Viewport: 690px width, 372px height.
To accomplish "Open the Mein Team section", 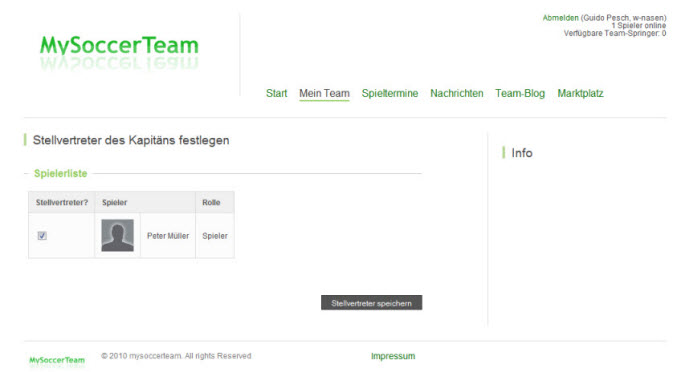I will (324, 93).
